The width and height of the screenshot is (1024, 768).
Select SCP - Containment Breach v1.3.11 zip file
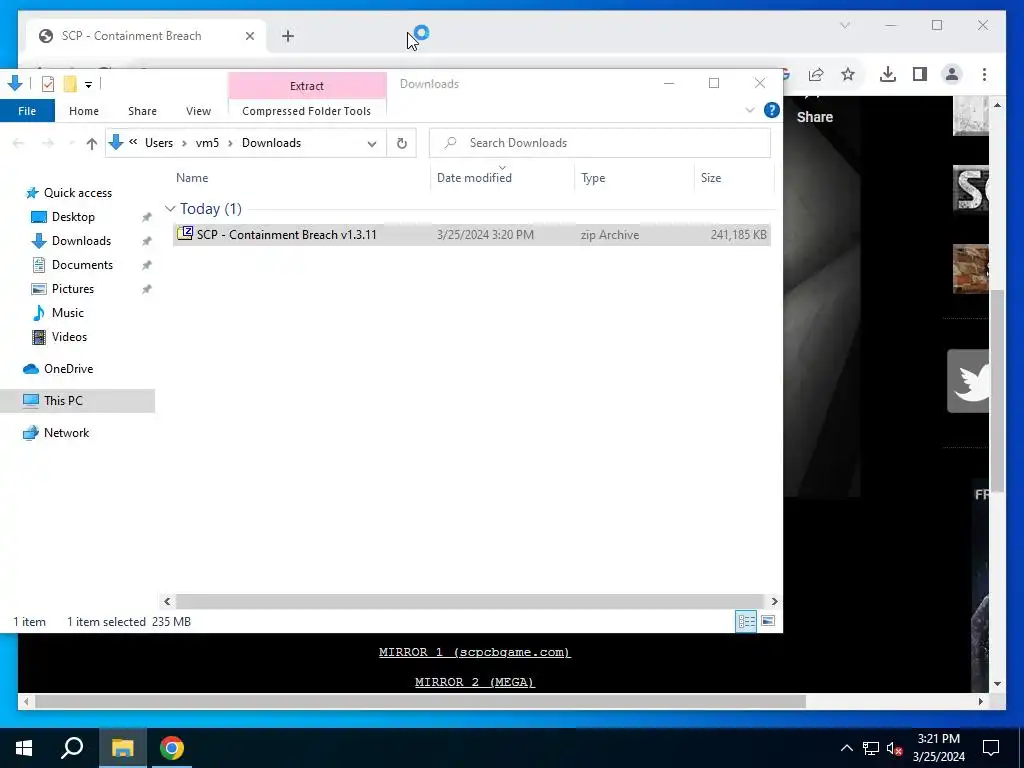[471, 234]
